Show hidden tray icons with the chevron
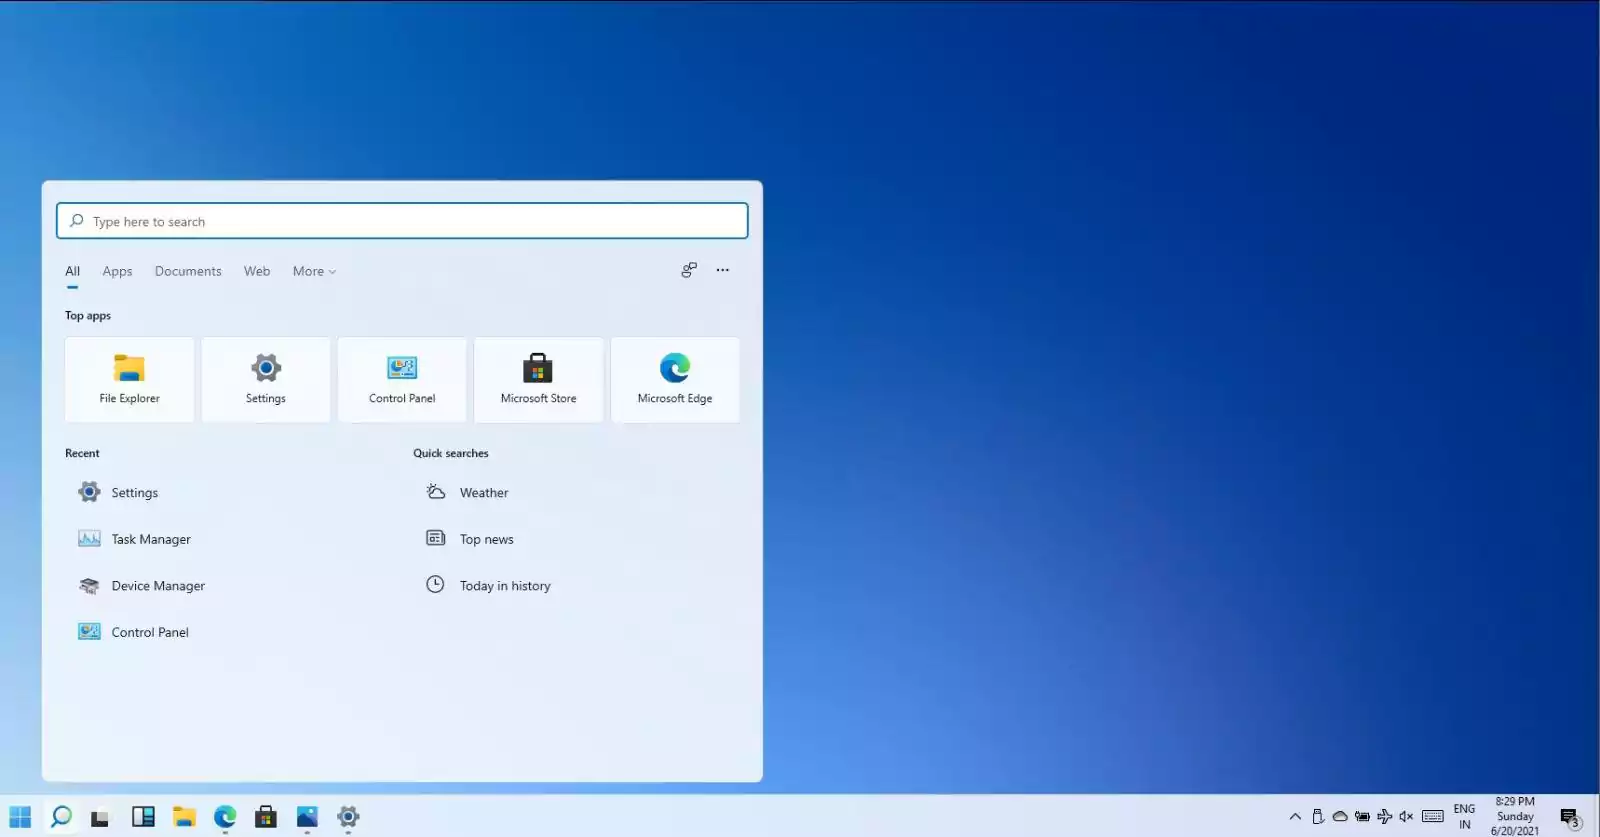The image size is (1600, 837). (x=1295, y=817)
